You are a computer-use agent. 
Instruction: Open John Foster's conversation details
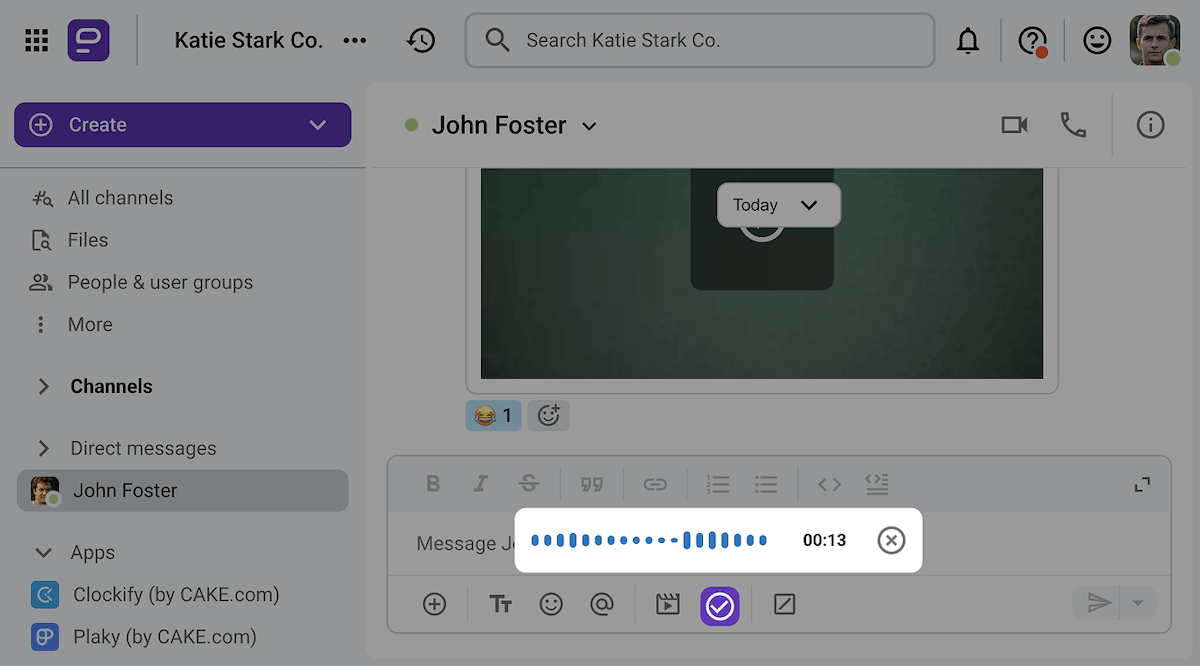(1150, 125)
